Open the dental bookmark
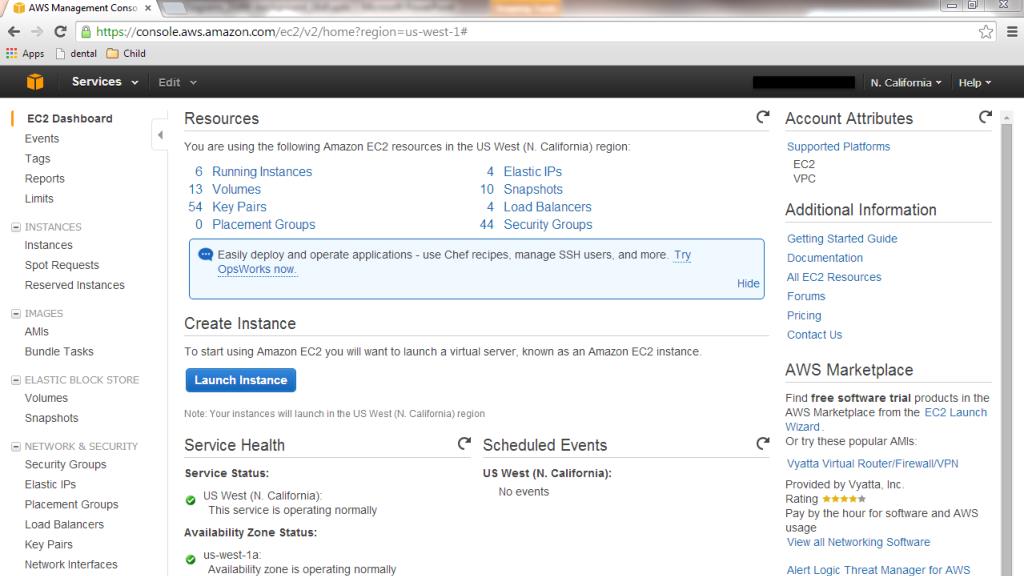The height and width of the screenshot is (576, 1024). coord(76,54)
